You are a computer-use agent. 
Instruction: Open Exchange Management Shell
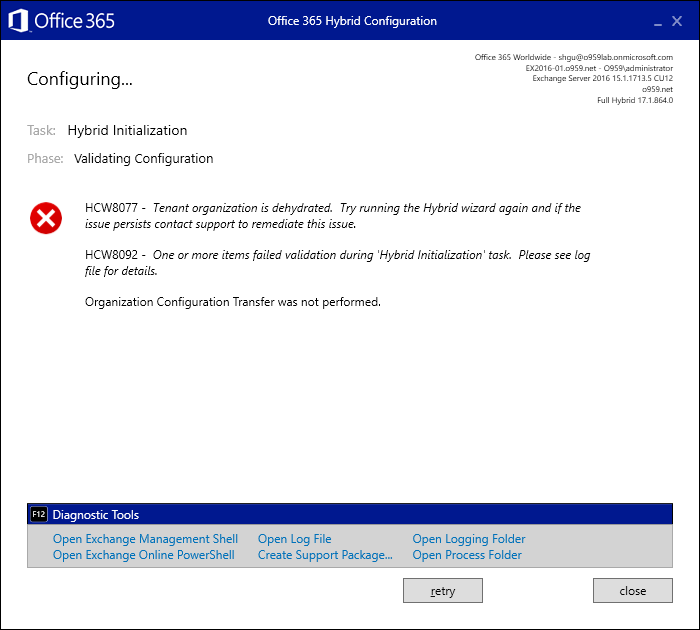coord(145,539)
